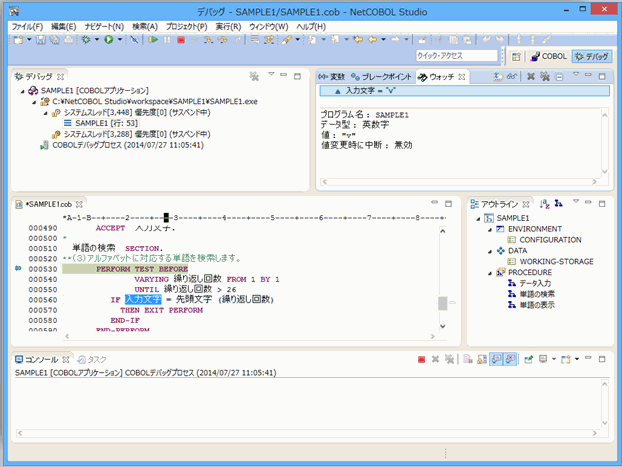
Task: Click the console red Terminate icon
Action: (x=421, y=359)
